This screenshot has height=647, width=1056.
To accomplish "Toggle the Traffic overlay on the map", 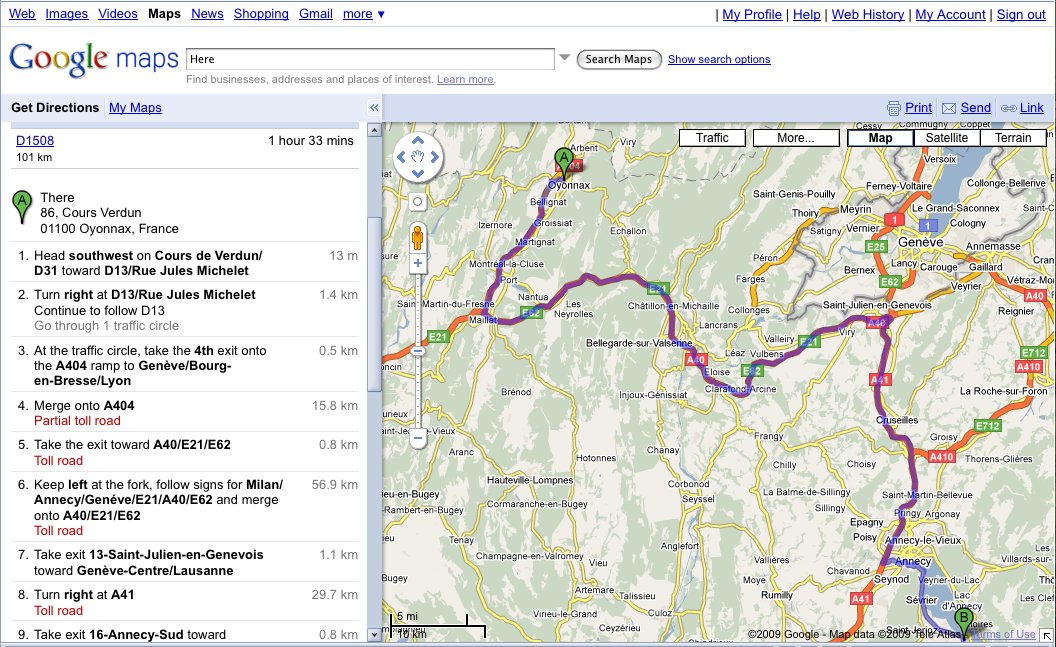I will 712,138.
